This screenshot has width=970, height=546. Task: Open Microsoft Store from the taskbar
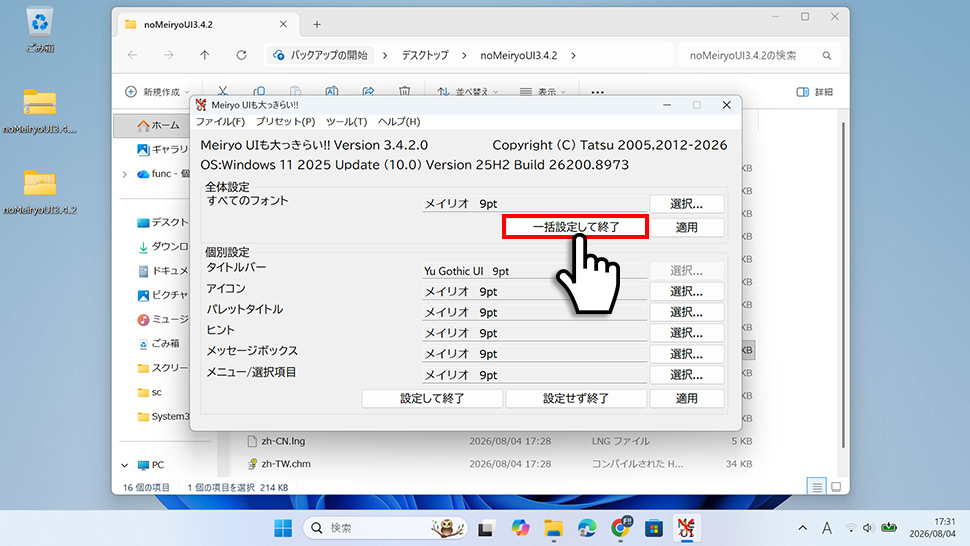tap(654, 528)
